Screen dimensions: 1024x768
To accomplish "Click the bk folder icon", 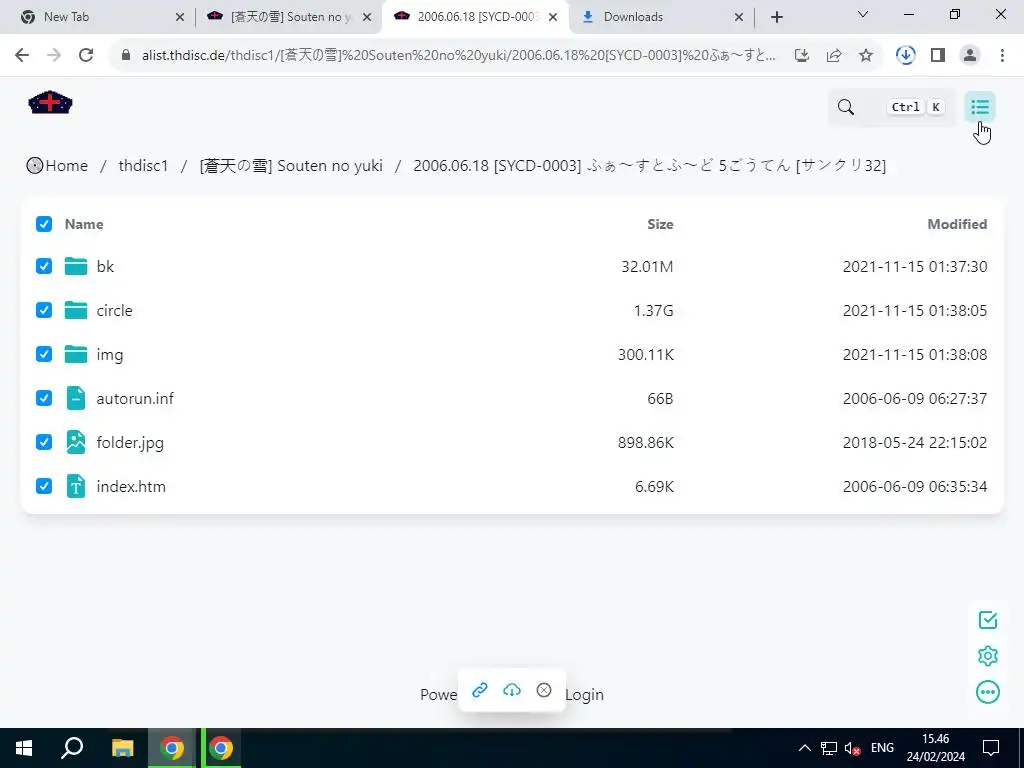I will 76,266.
